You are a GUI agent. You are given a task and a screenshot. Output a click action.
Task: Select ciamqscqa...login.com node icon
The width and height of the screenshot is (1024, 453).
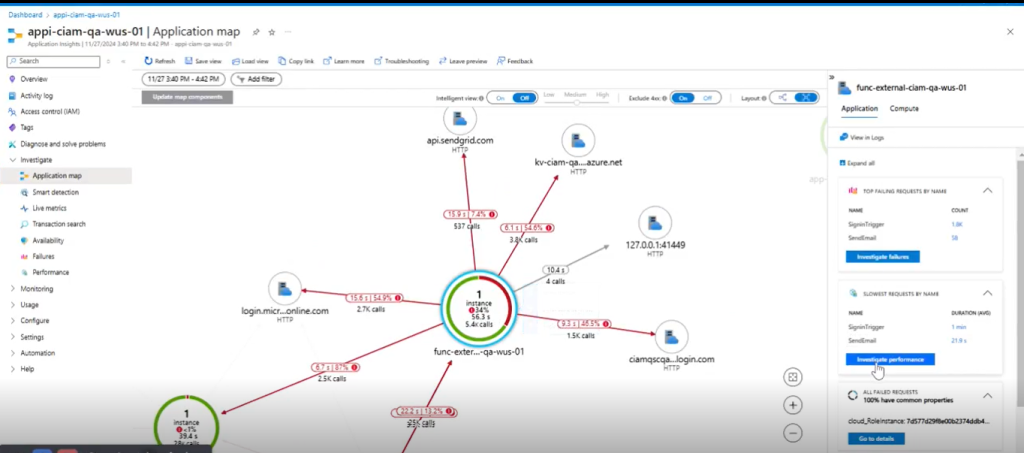(x=671, y=337)
